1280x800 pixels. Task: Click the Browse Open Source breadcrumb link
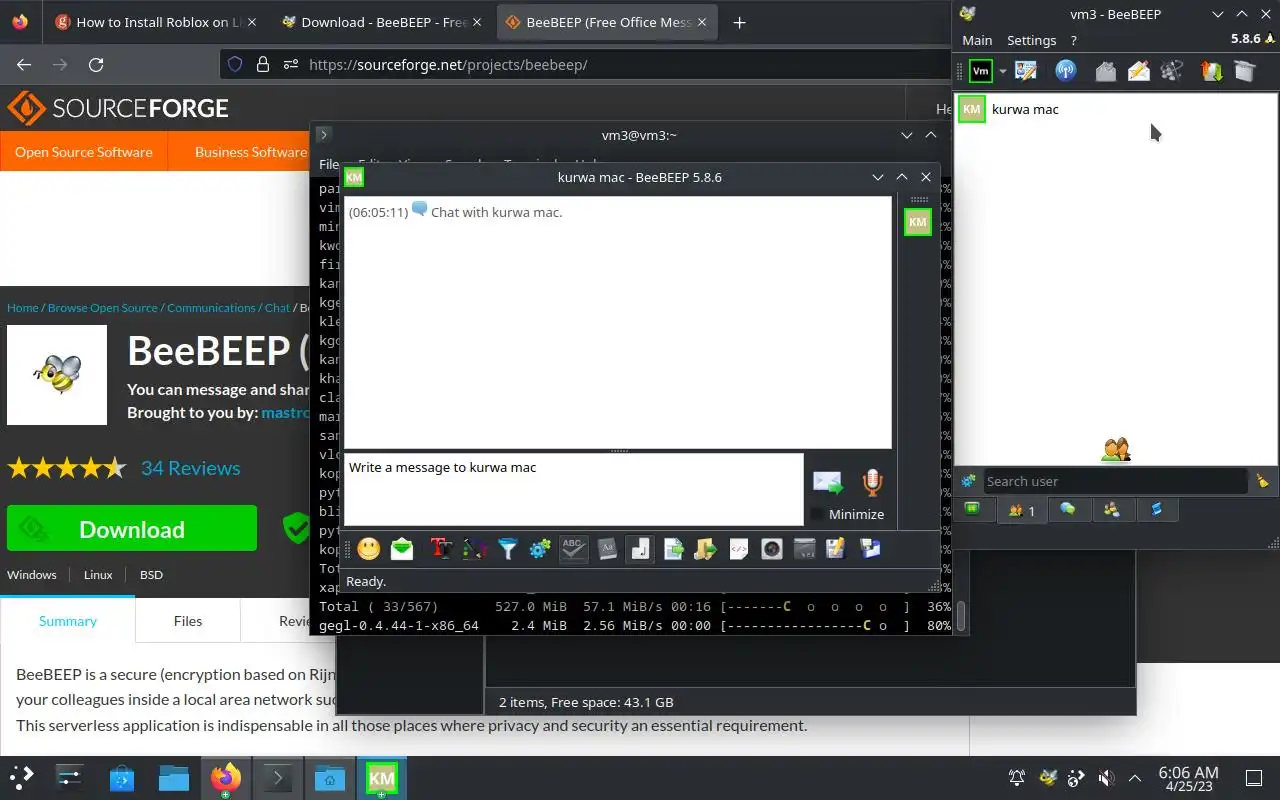coord(103,308)
